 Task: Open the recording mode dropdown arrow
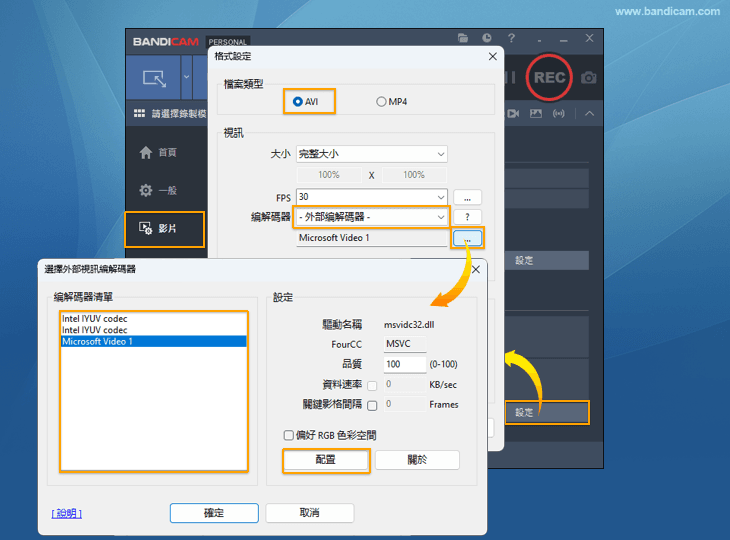pos(187,77)
